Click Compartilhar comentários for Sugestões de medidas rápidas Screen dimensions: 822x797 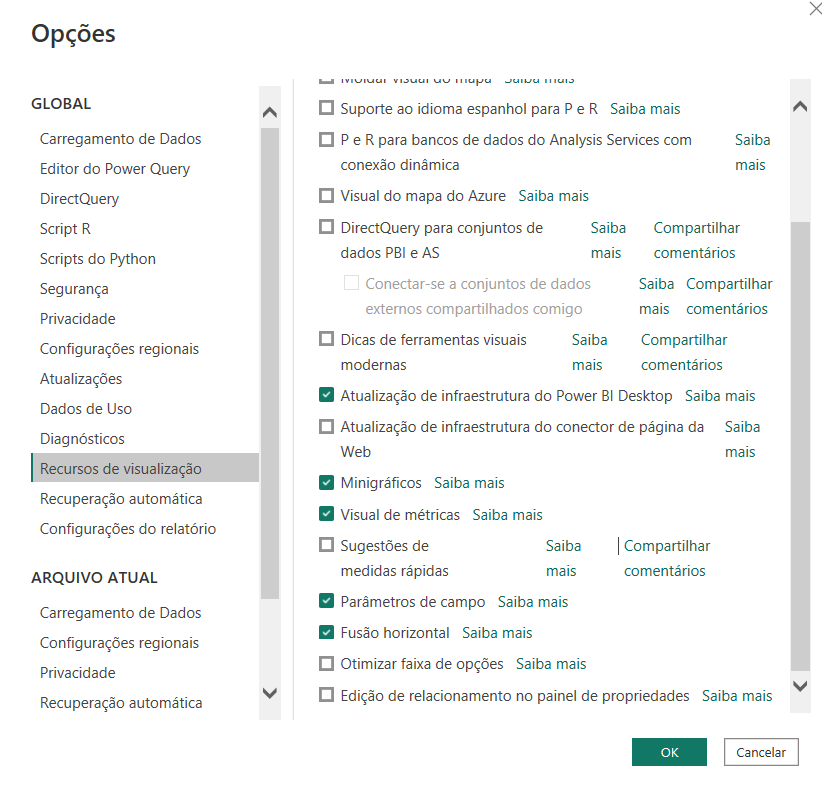coord(667,558)
